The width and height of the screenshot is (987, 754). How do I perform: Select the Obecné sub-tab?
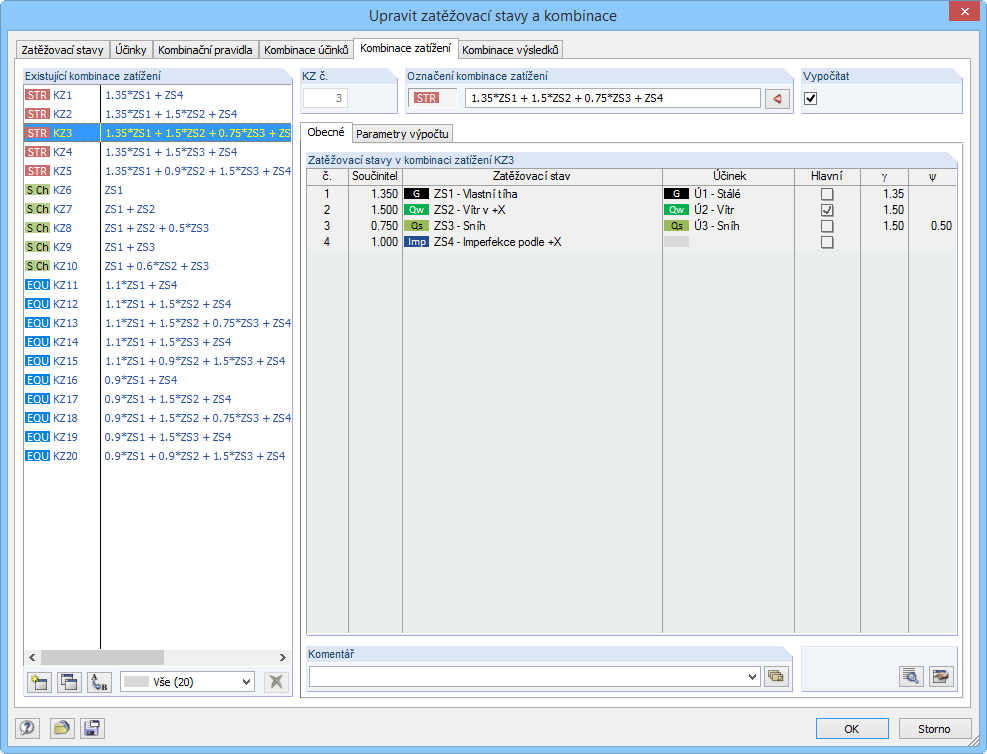pyautogui.click(x=326, y=132)
